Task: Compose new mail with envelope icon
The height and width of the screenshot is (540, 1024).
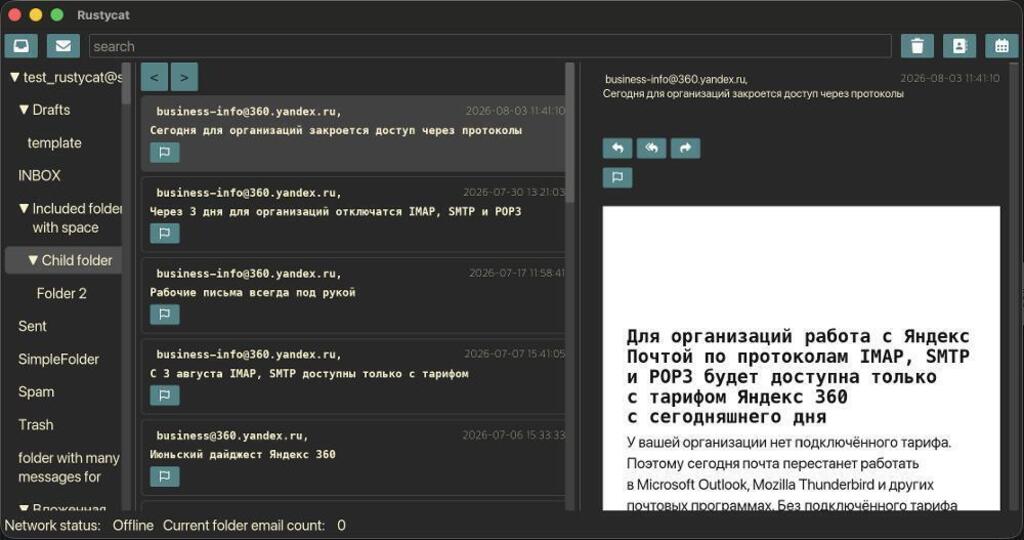Action: (63, 46)
